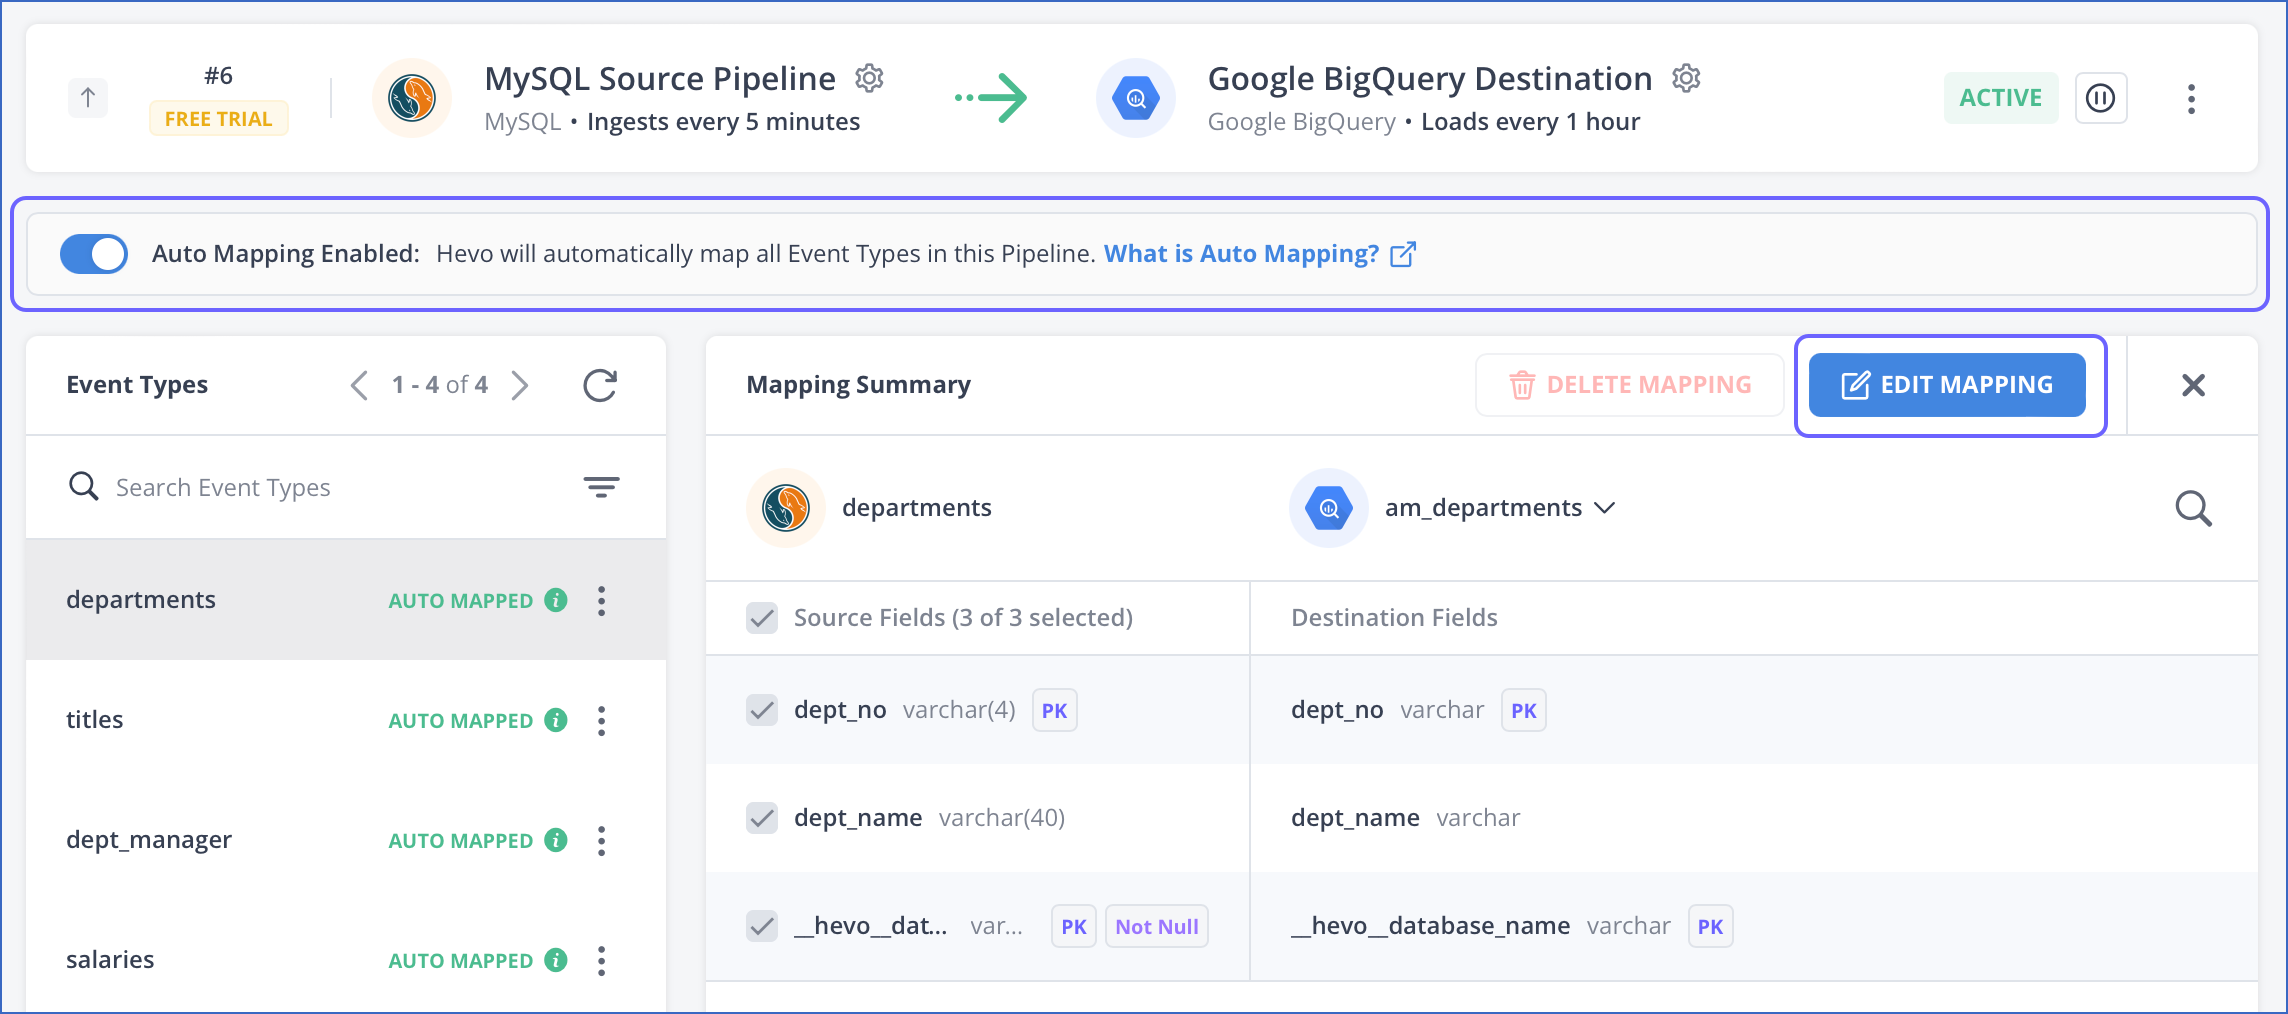This screenshot has height=1014, width=2288.
Task: Click the MySQL source logo in header
Action: [x=412, y=98]
